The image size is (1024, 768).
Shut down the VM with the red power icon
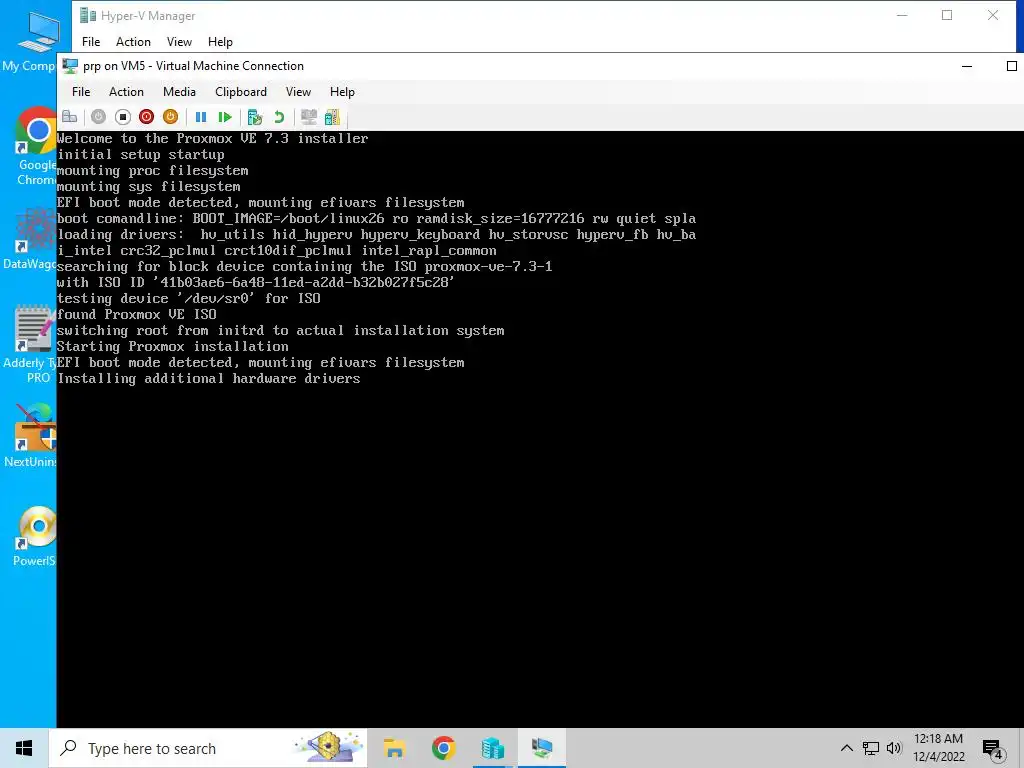point(146,117)
